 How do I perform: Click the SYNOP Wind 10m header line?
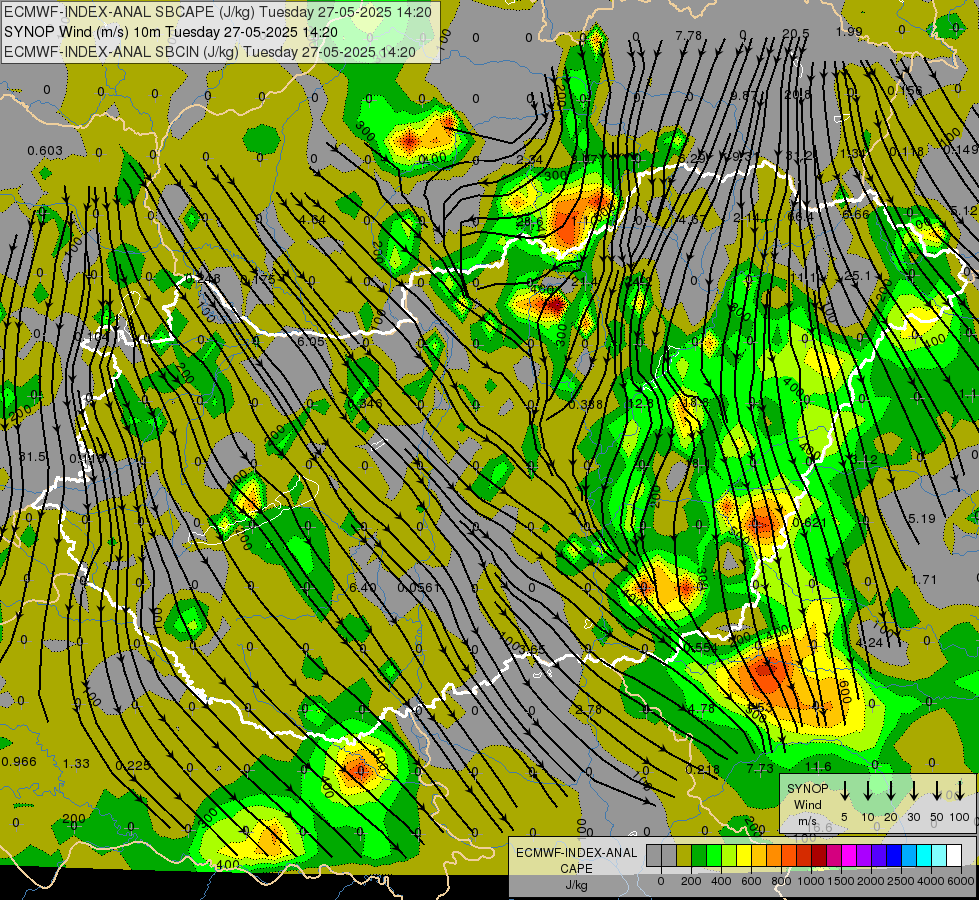(x=170, y=32)
